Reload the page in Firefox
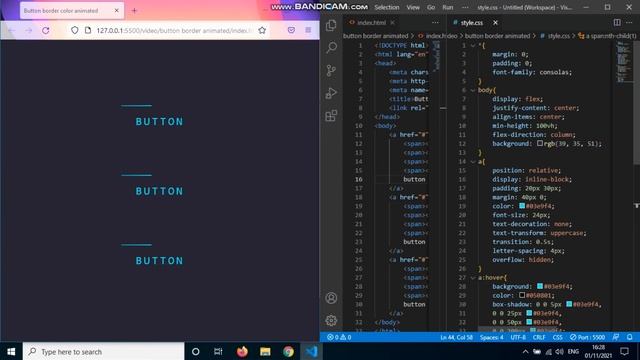This screenshot has height=360, width=640. [46, 30]
